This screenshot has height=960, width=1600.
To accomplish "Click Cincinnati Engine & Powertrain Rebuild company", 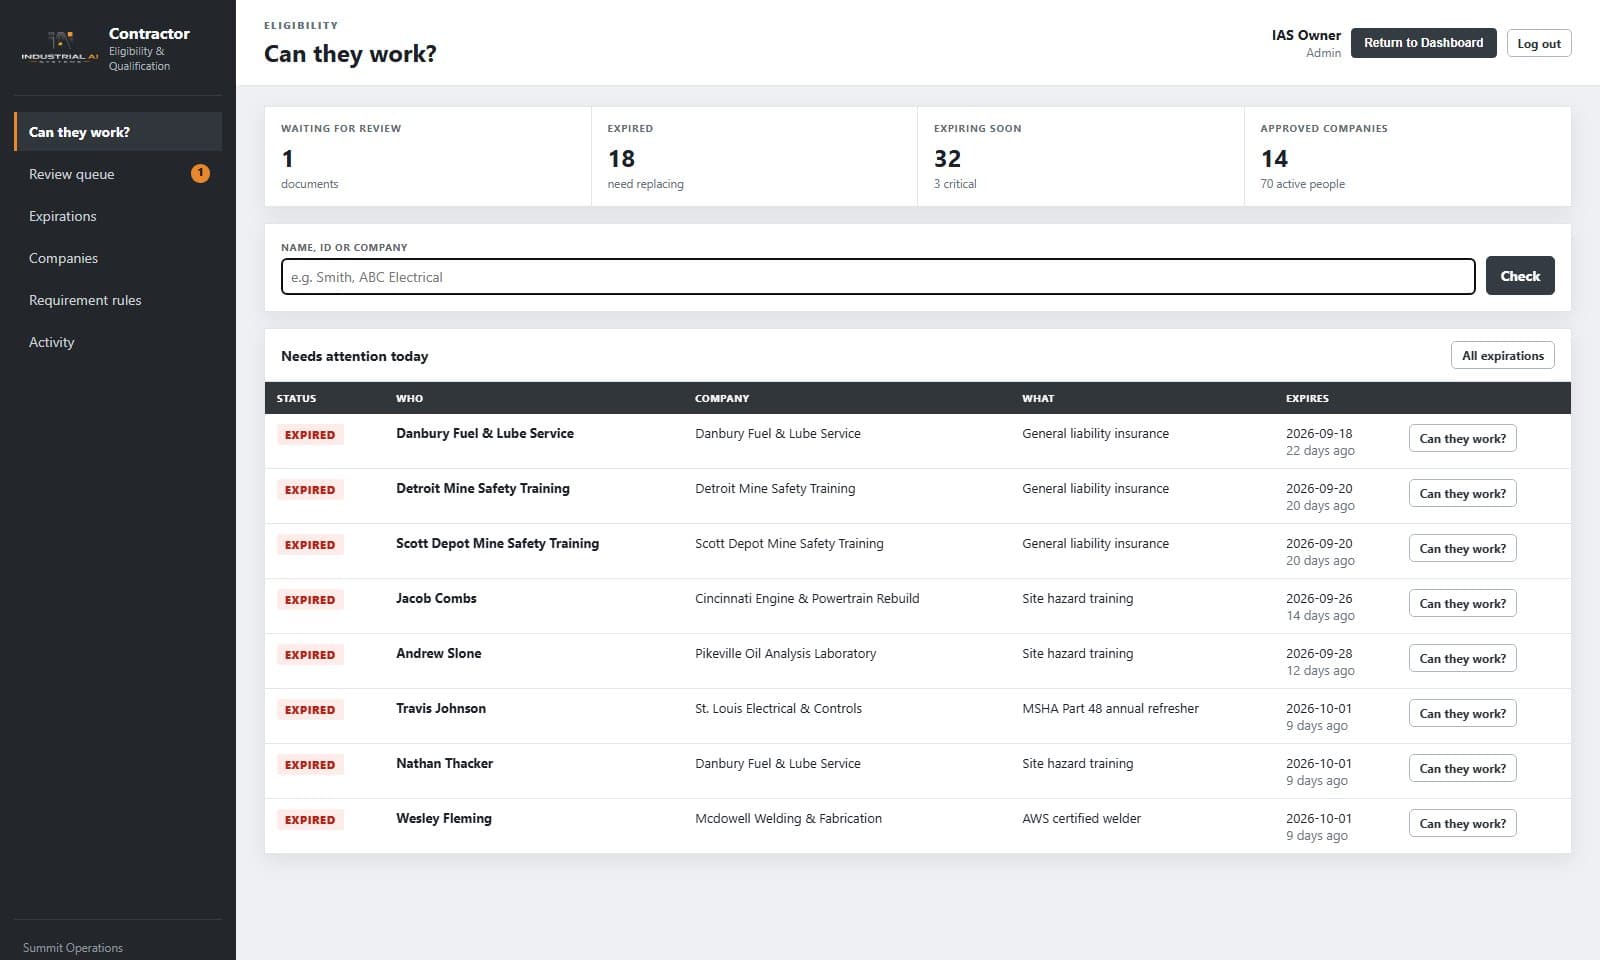I will coord(807,598).
